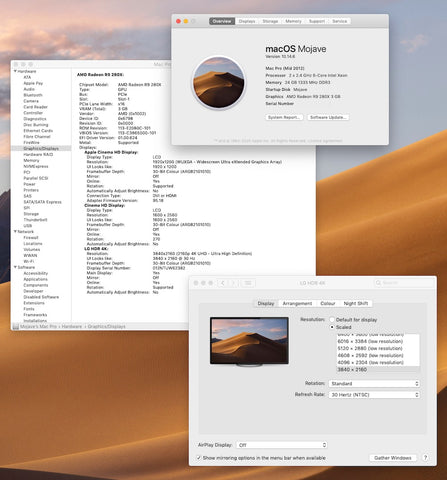
Task: Switch to the Colour tab
Action: click(328, 303)
